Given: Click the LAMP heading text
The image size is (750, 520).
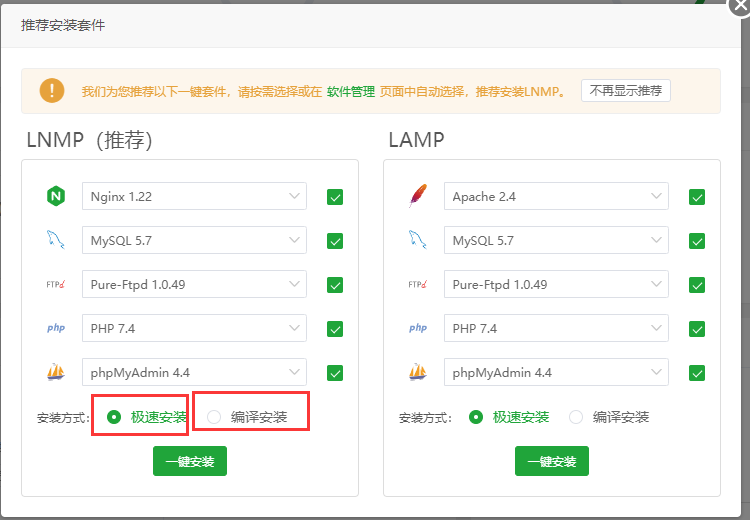Looking at the screenshot, I should 416,140.
